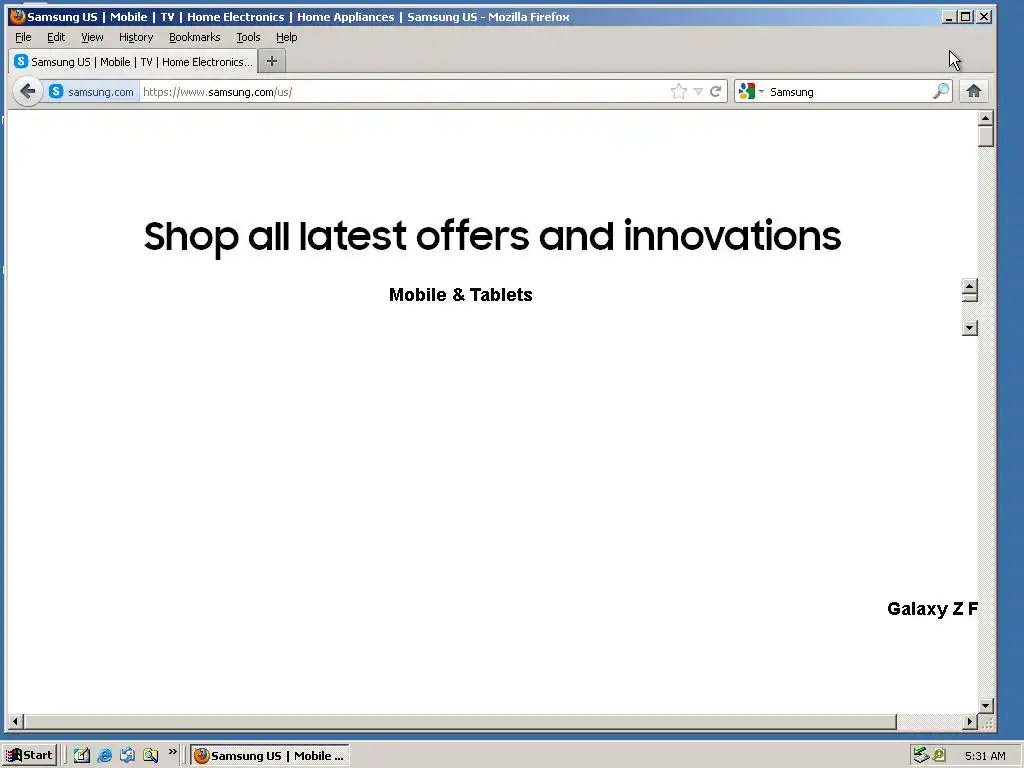The height and width of the screenshot is (768, 1024).
Task: Open a new tab with the plus button
Action: coord(272,61)
